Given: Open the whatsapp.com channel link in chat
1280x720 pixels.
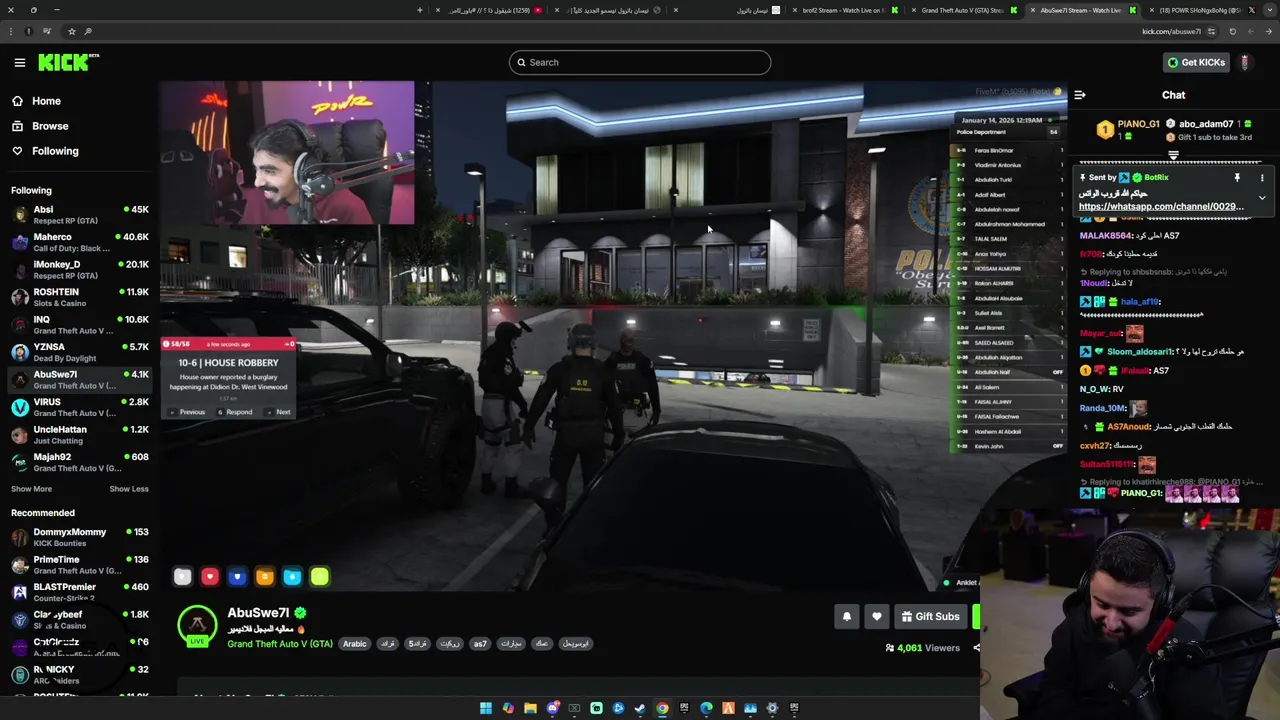Looking at the screenshot, I should point(1161,207).
